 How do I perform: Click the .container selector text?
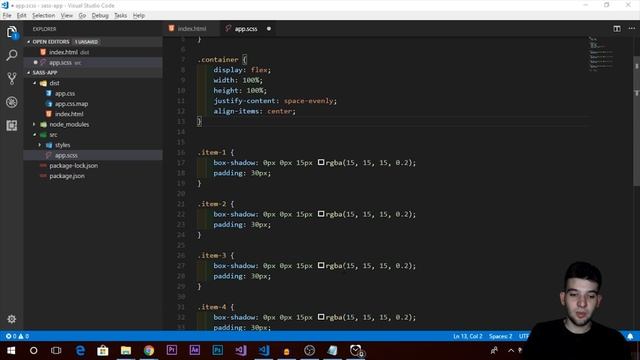(x=218, y=60)
